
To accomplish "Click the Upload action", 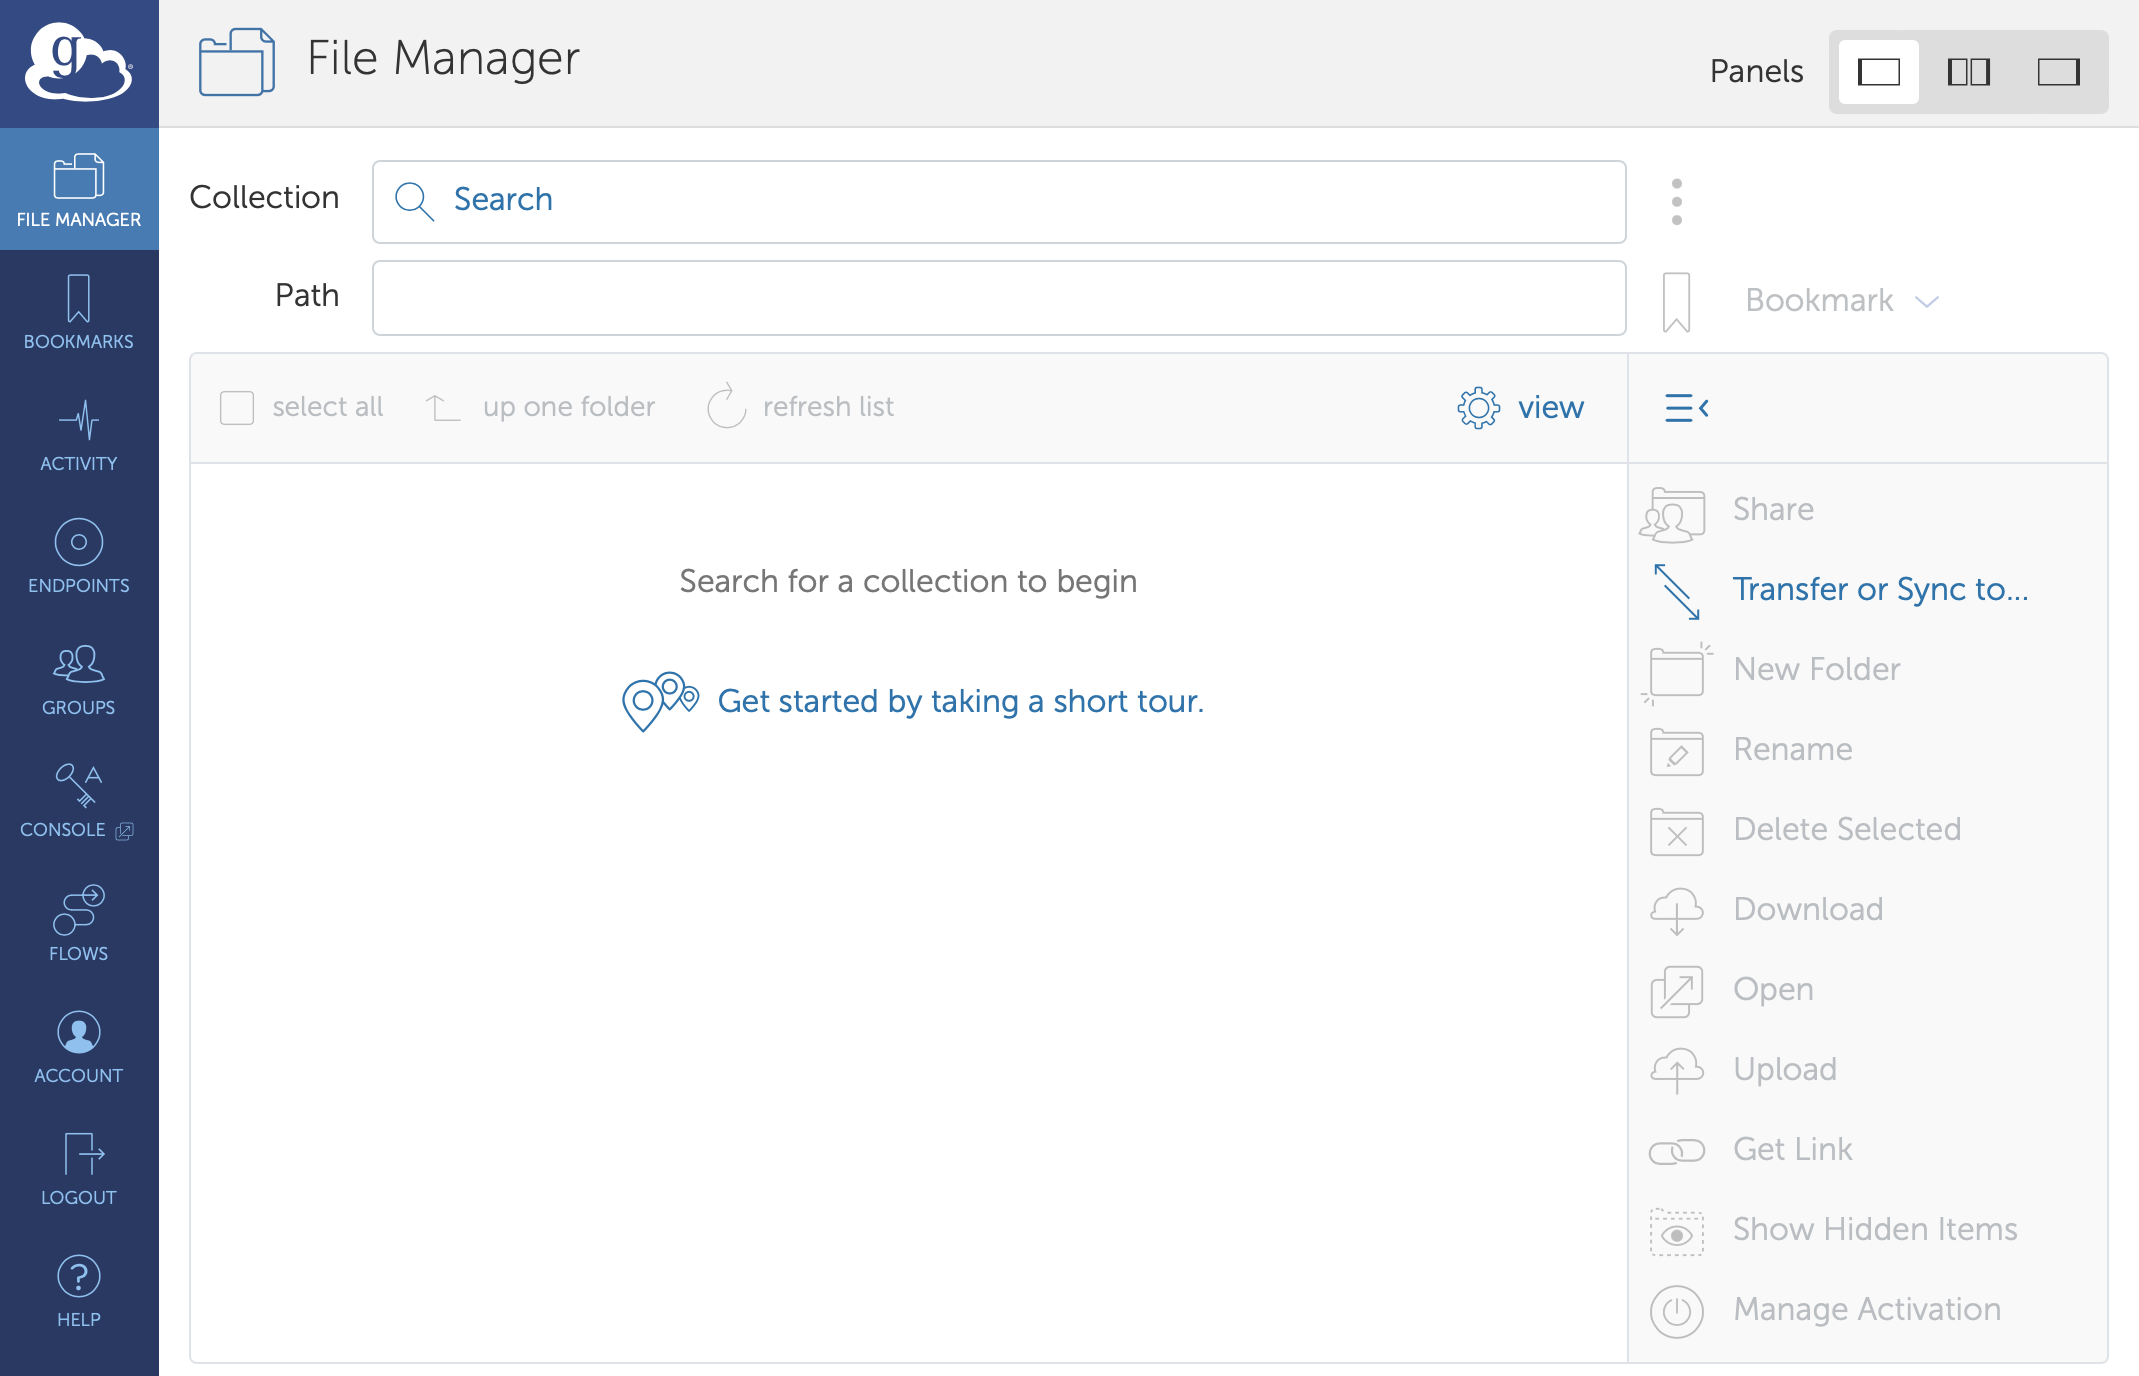I will (x=1744, y=1070).
